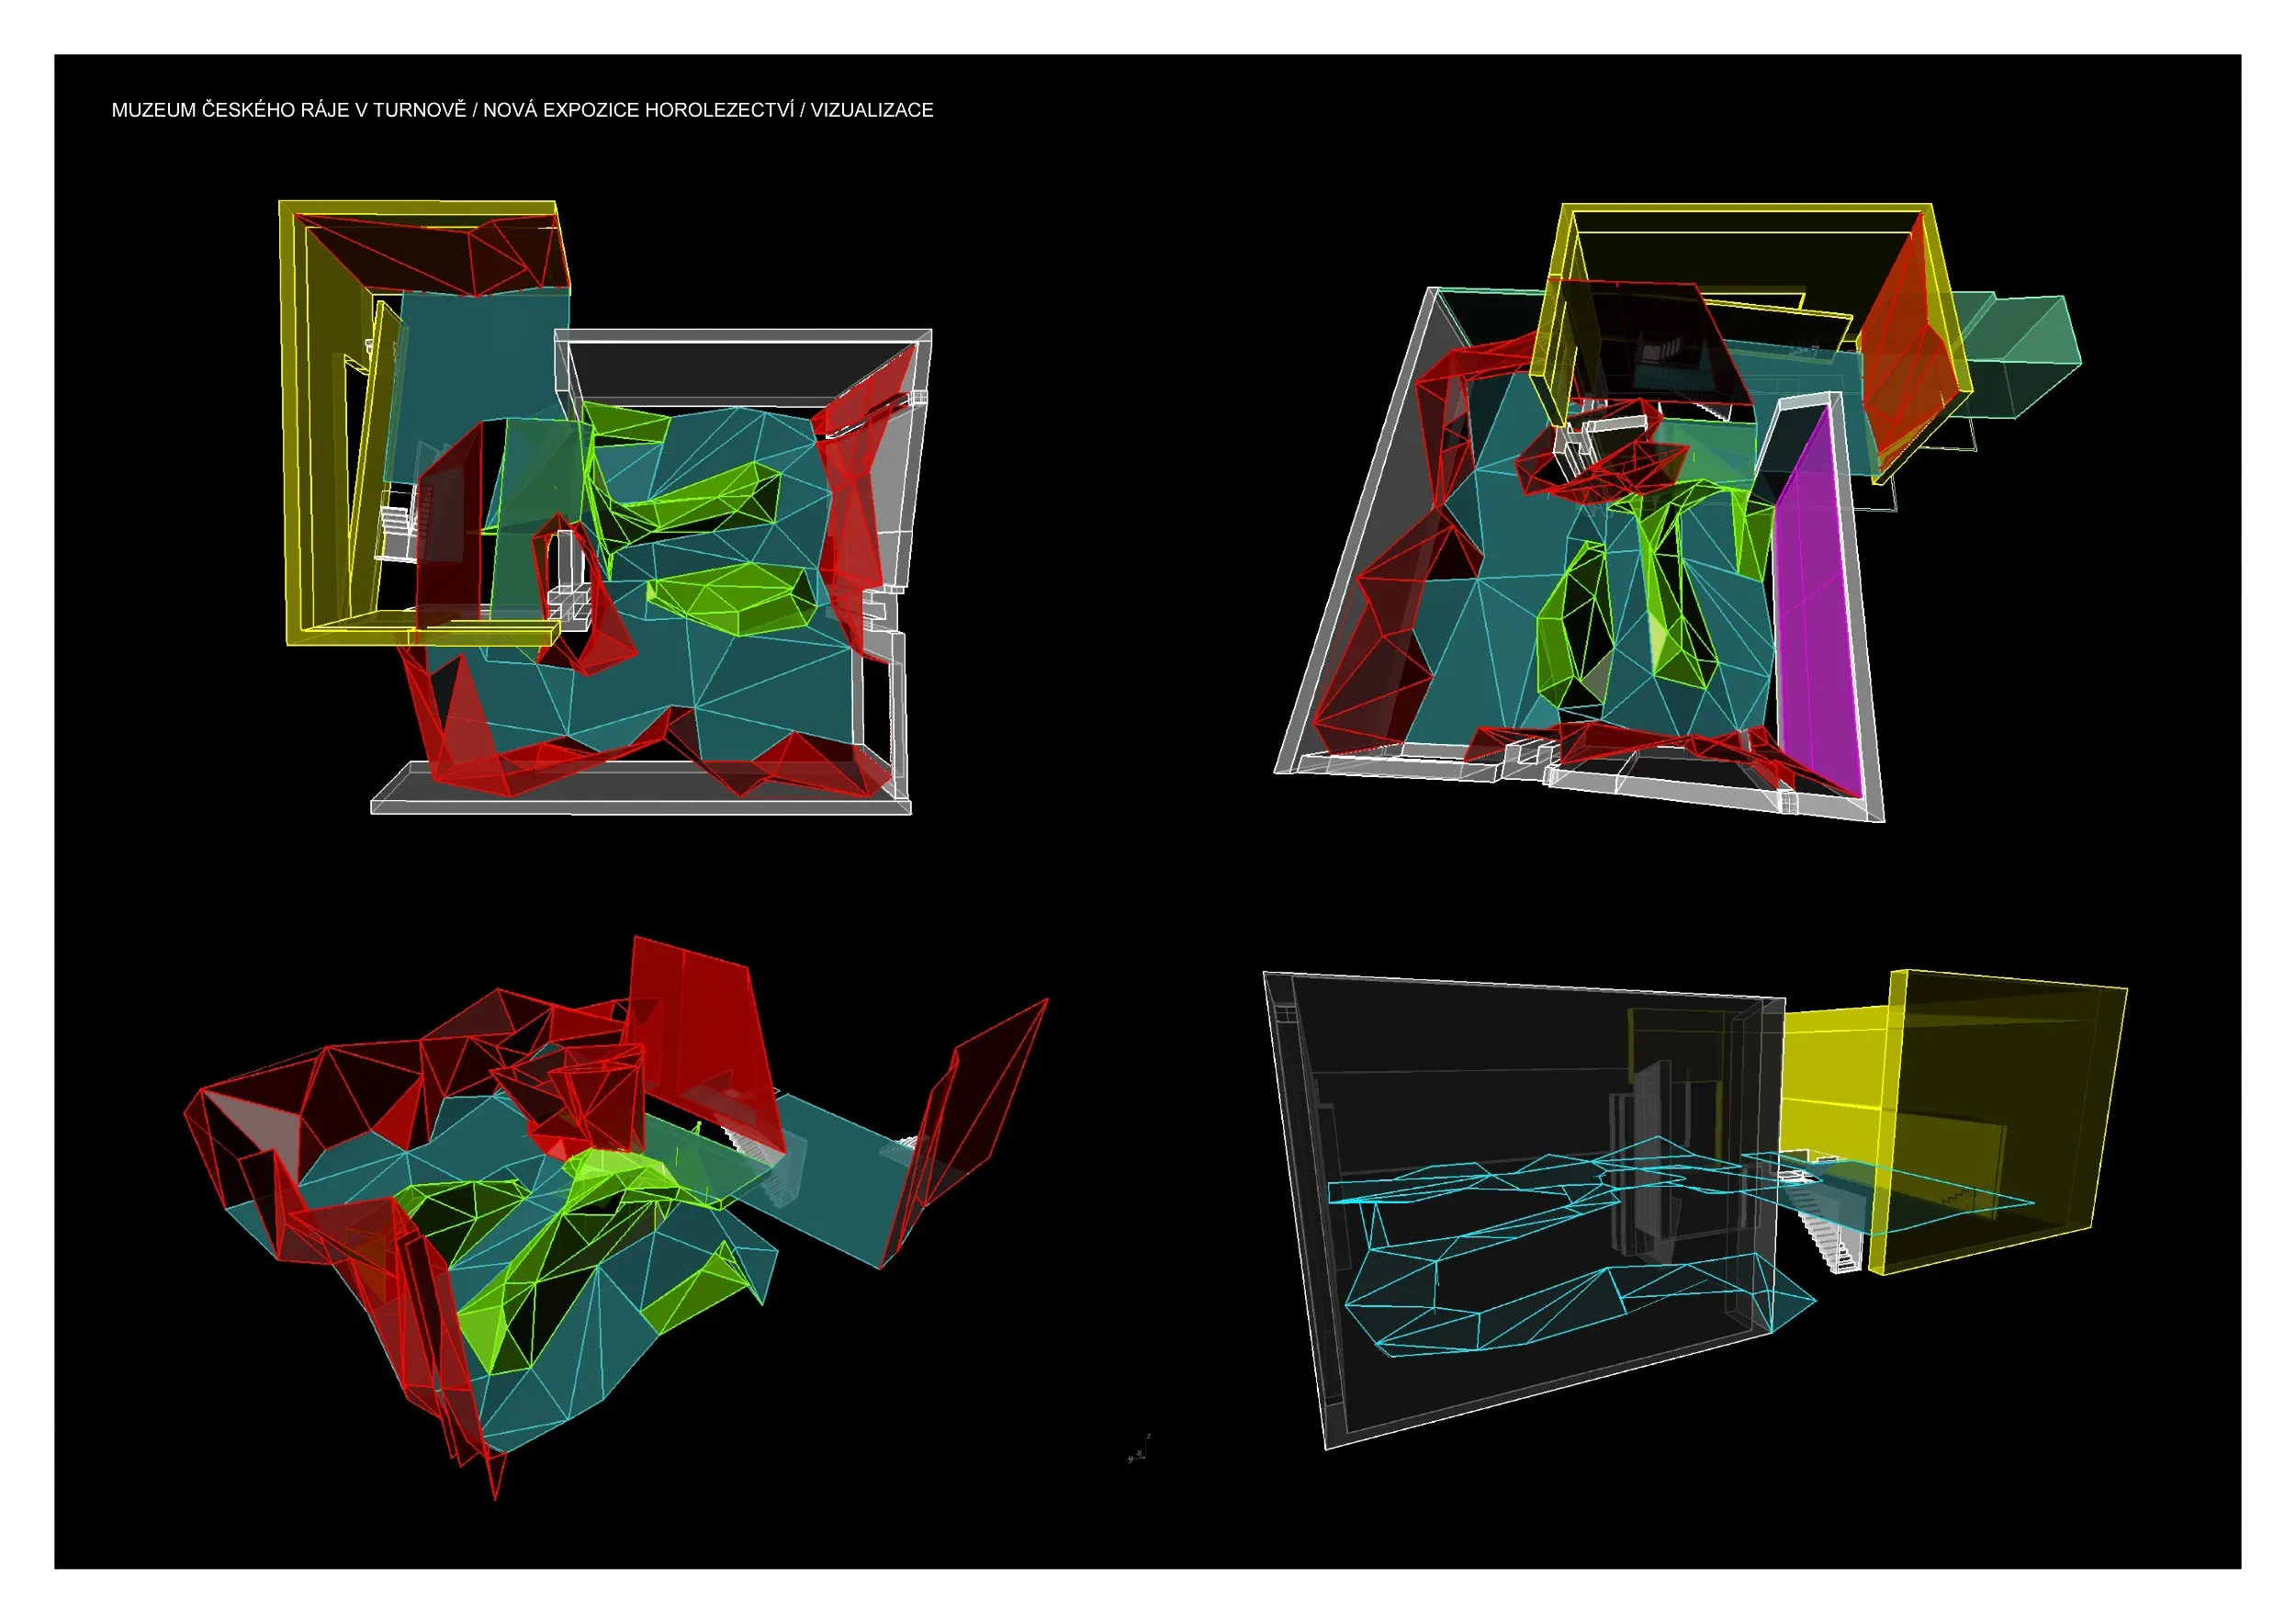Click the title text "MUZEUM ČESKÉHO RÁJE V TURNOVĚ"
The width and height of the screenshot is (2296, 1624).
coord(289,110)
